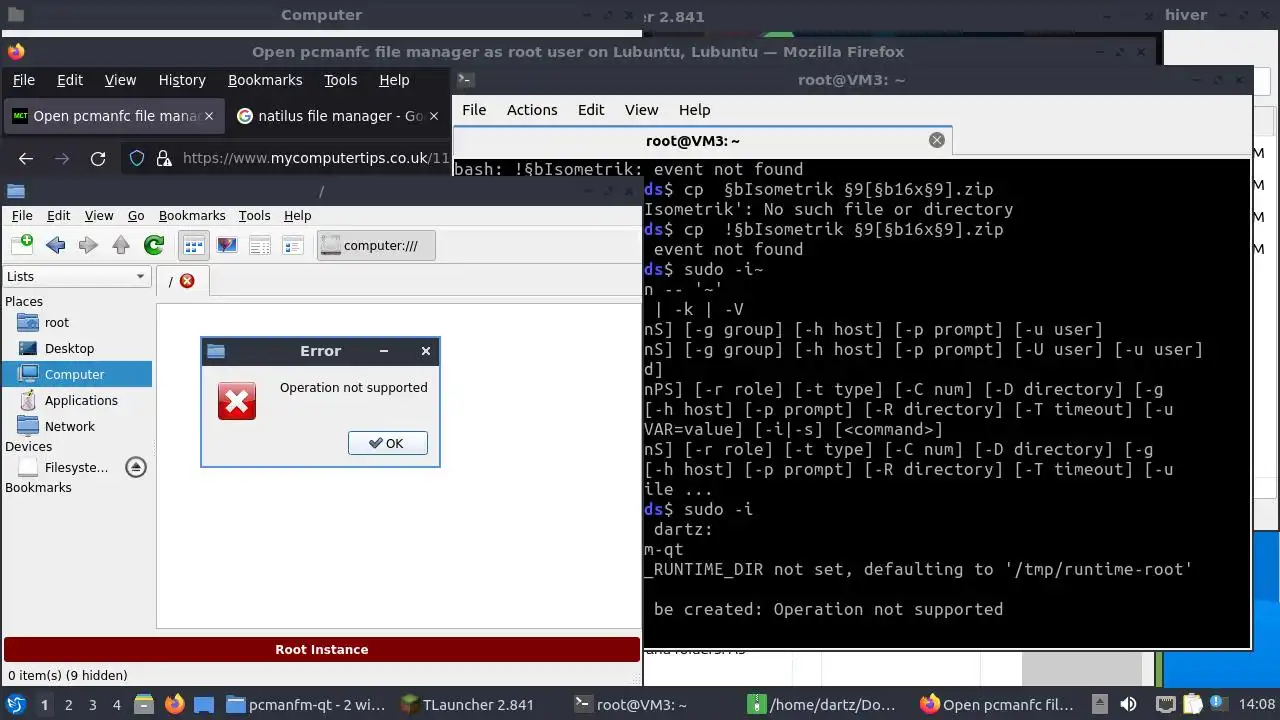
Task: Open the Help menu in pcmanfm file manager
Action: (x=298, y=215)
